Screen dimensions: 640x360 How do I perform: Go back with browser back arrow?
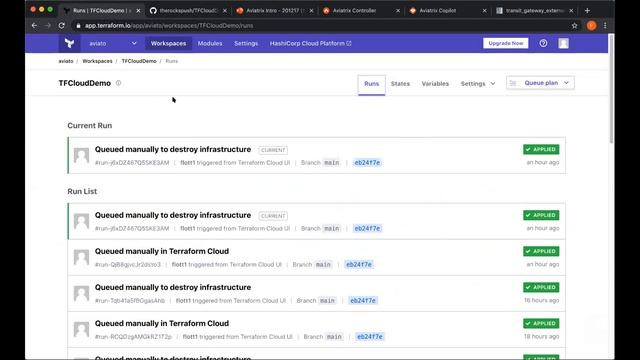tap(34, 25)
